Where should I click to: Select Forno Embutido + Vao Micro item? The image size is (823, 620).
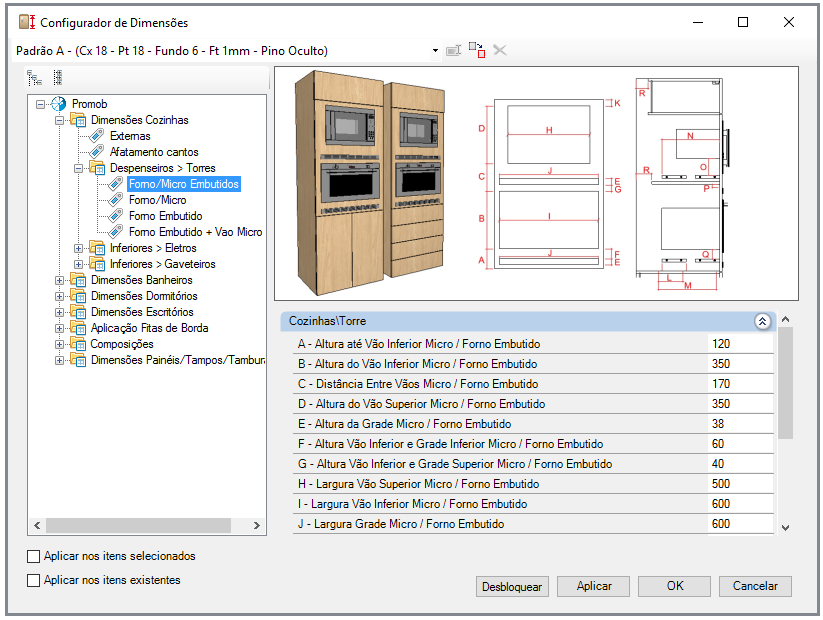pyautogui.click(x=195, y=232)
